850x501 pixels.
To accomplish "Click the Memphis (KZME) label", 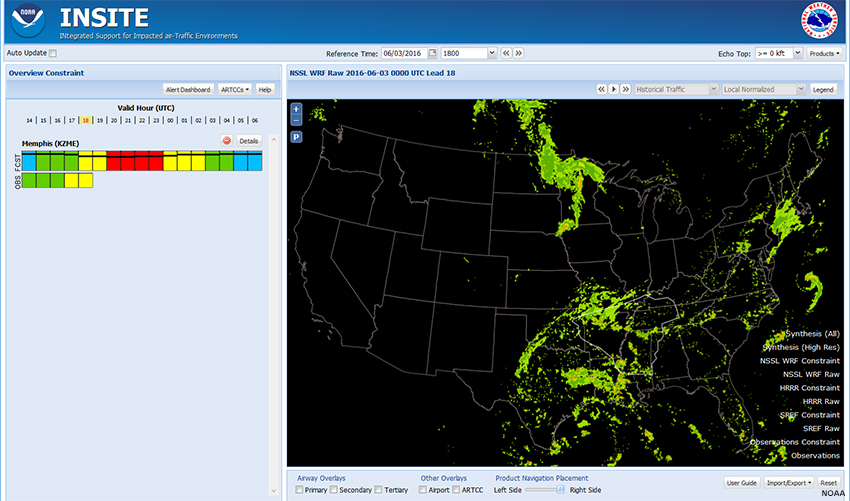I will coord(50,144).
